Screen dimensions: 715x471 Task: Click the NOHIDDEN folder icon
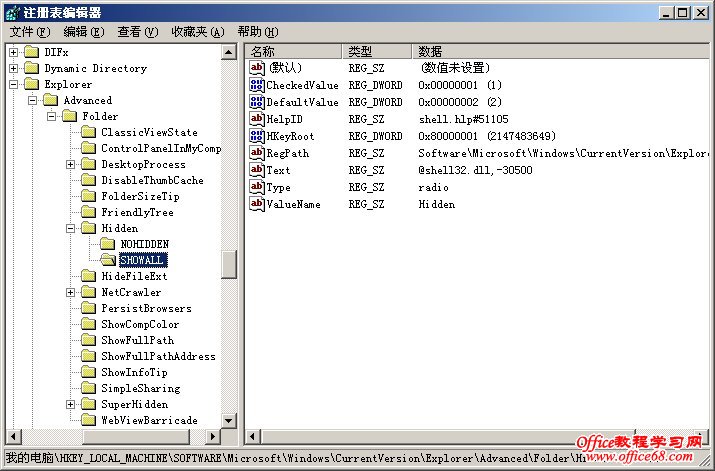108,244
